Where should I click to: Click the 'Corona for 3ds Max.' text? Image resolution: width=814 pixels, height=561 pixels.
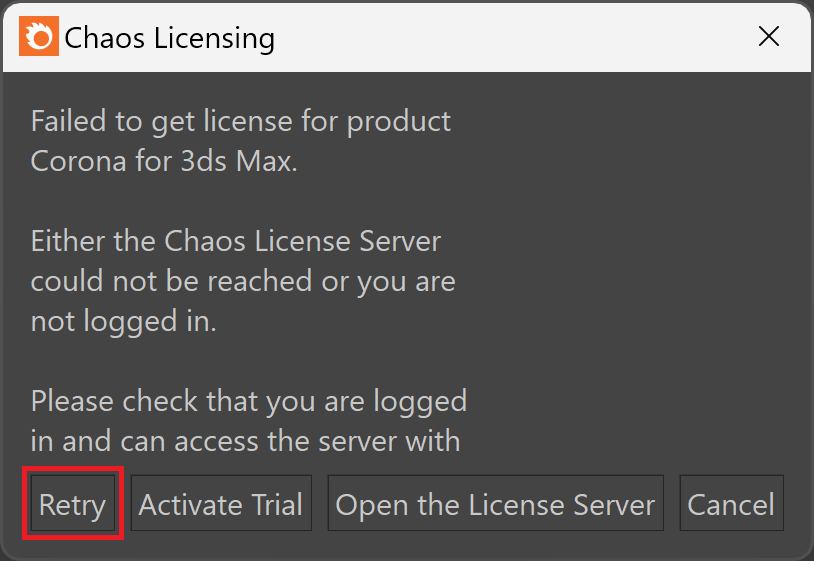(164, 161)
